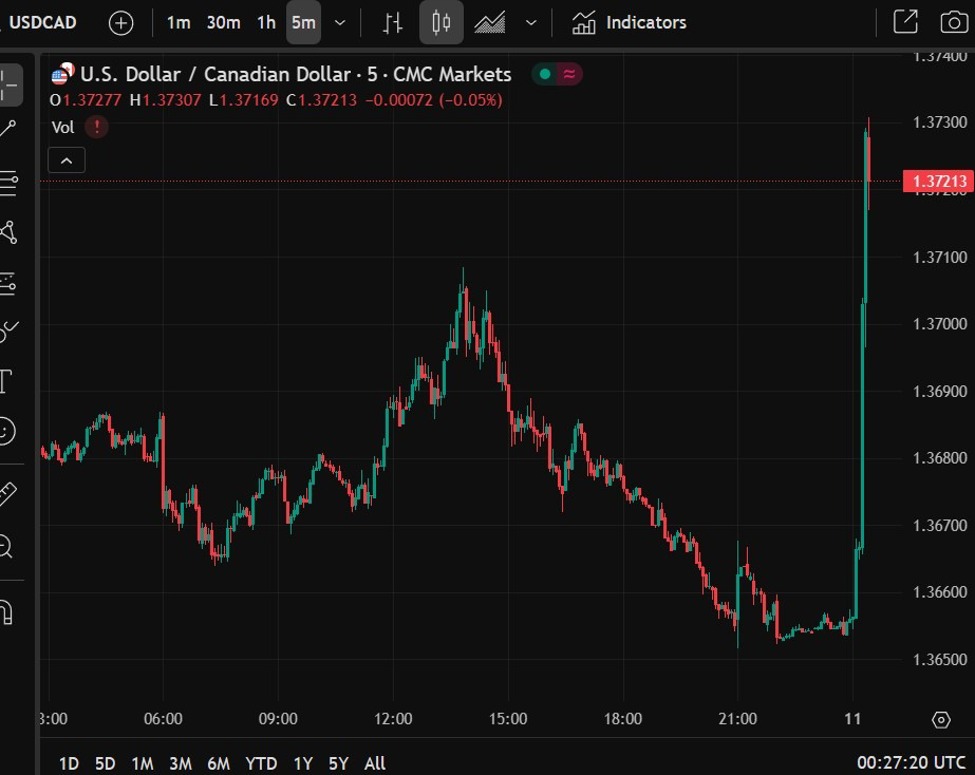
Task: Click the add symbol plus icon
Action: coord(121,23)
